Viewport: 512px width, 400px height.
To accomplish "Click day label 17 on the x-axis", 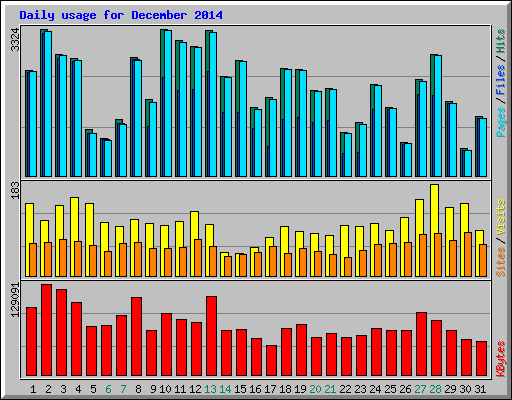I will [270, 389].
